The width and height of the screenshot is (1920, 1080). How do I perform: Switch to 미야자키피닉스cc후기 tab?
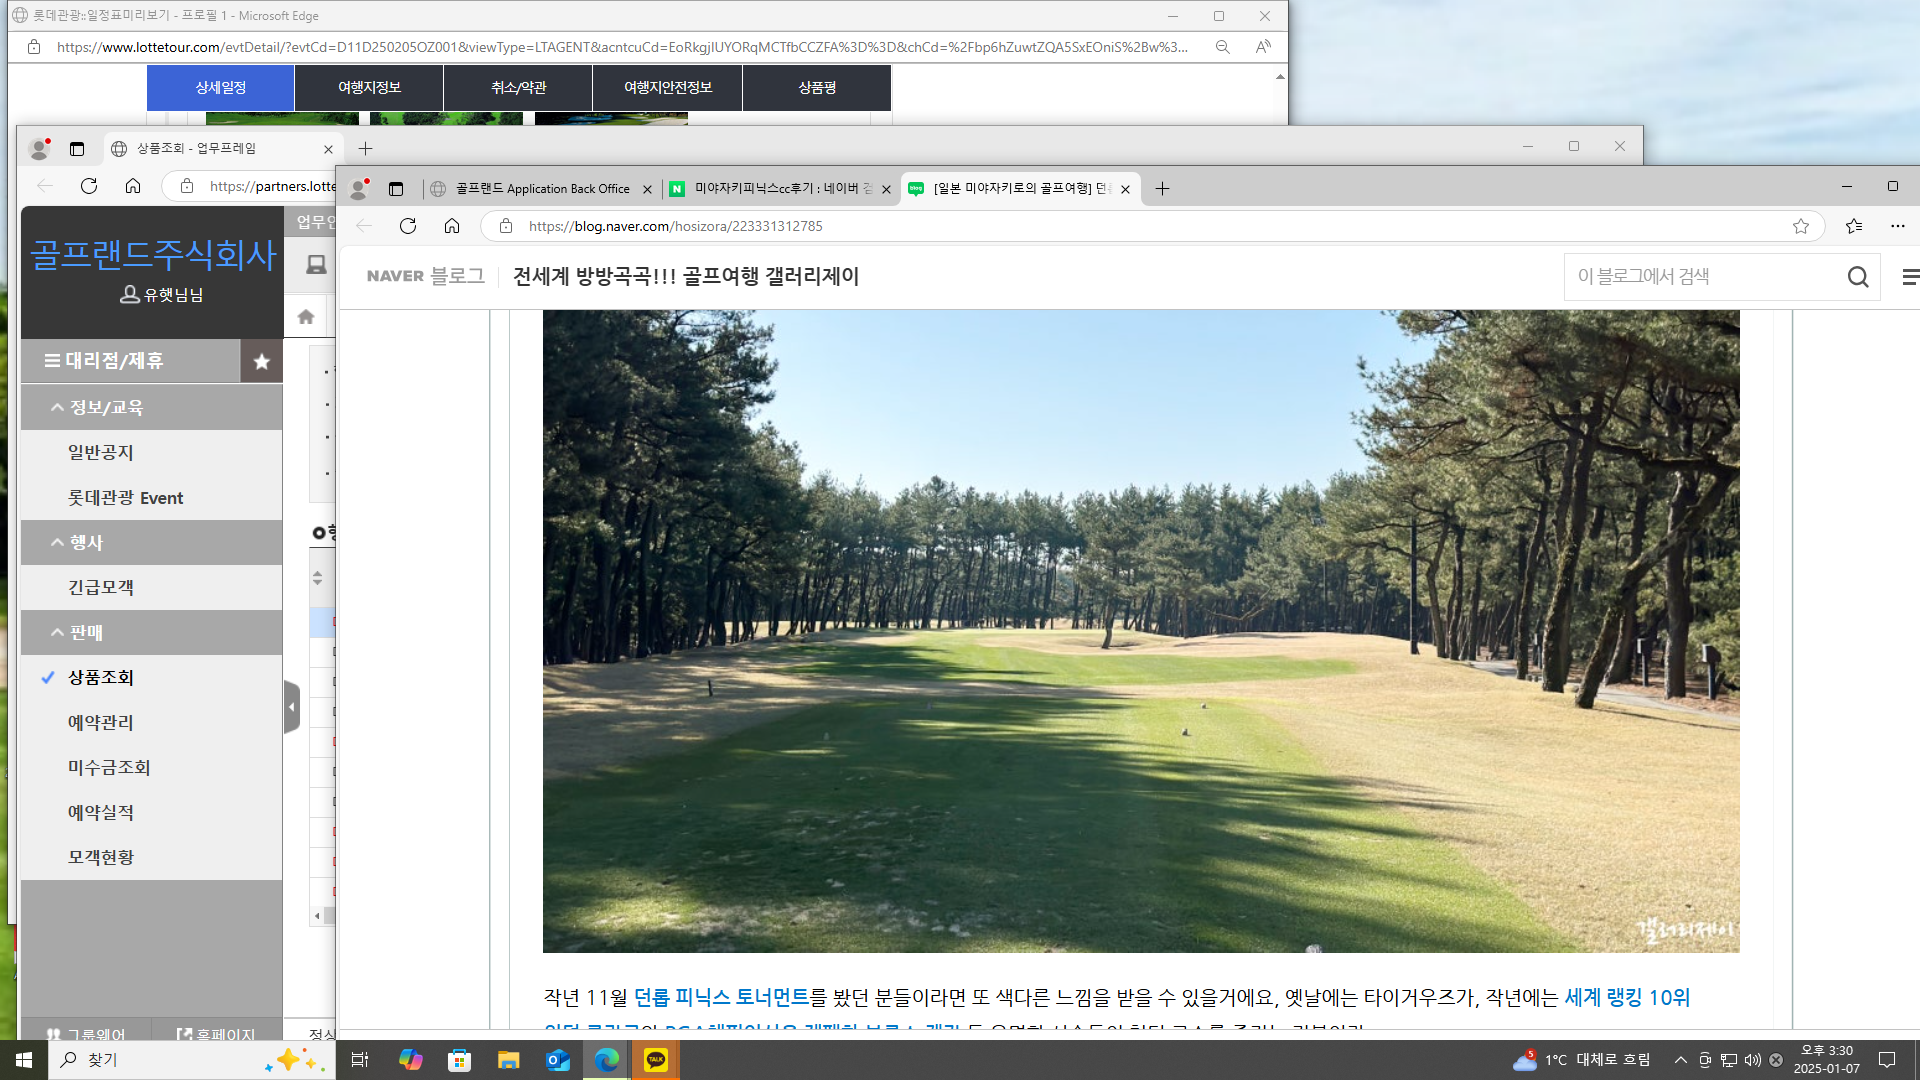780,189
